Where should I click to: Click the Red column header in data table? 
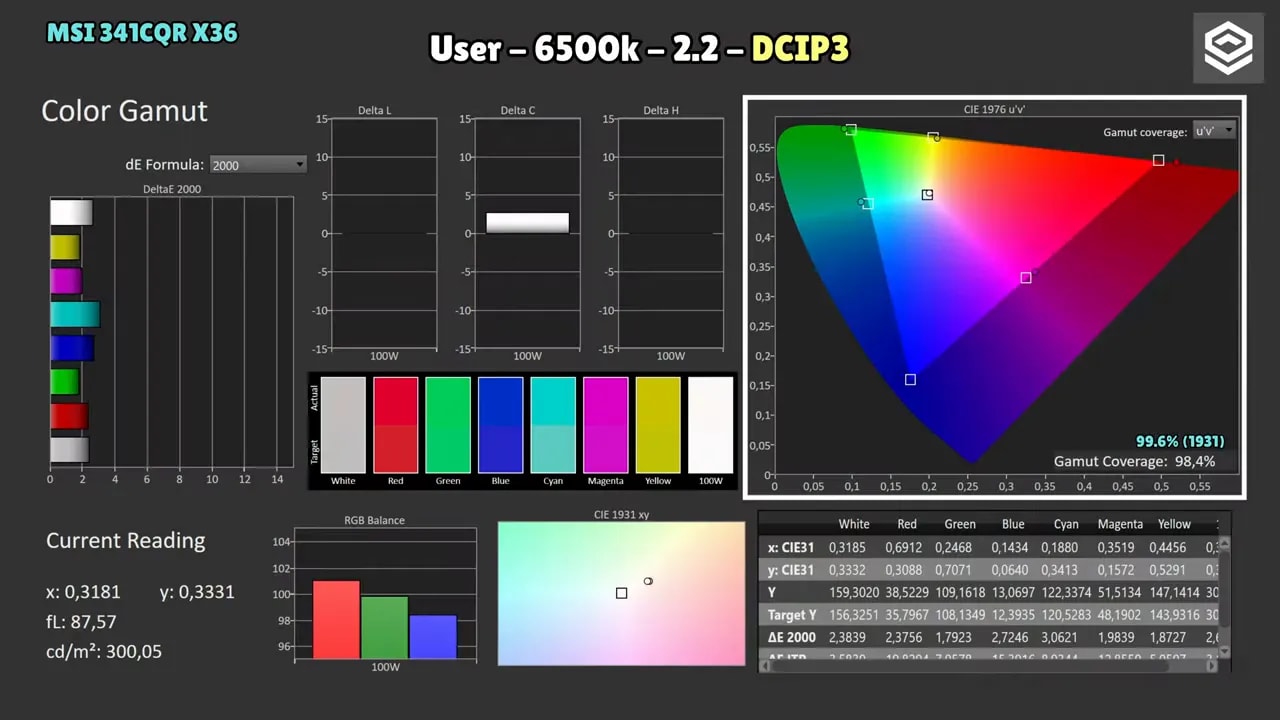pyautogui.click(x=907, y=524)
